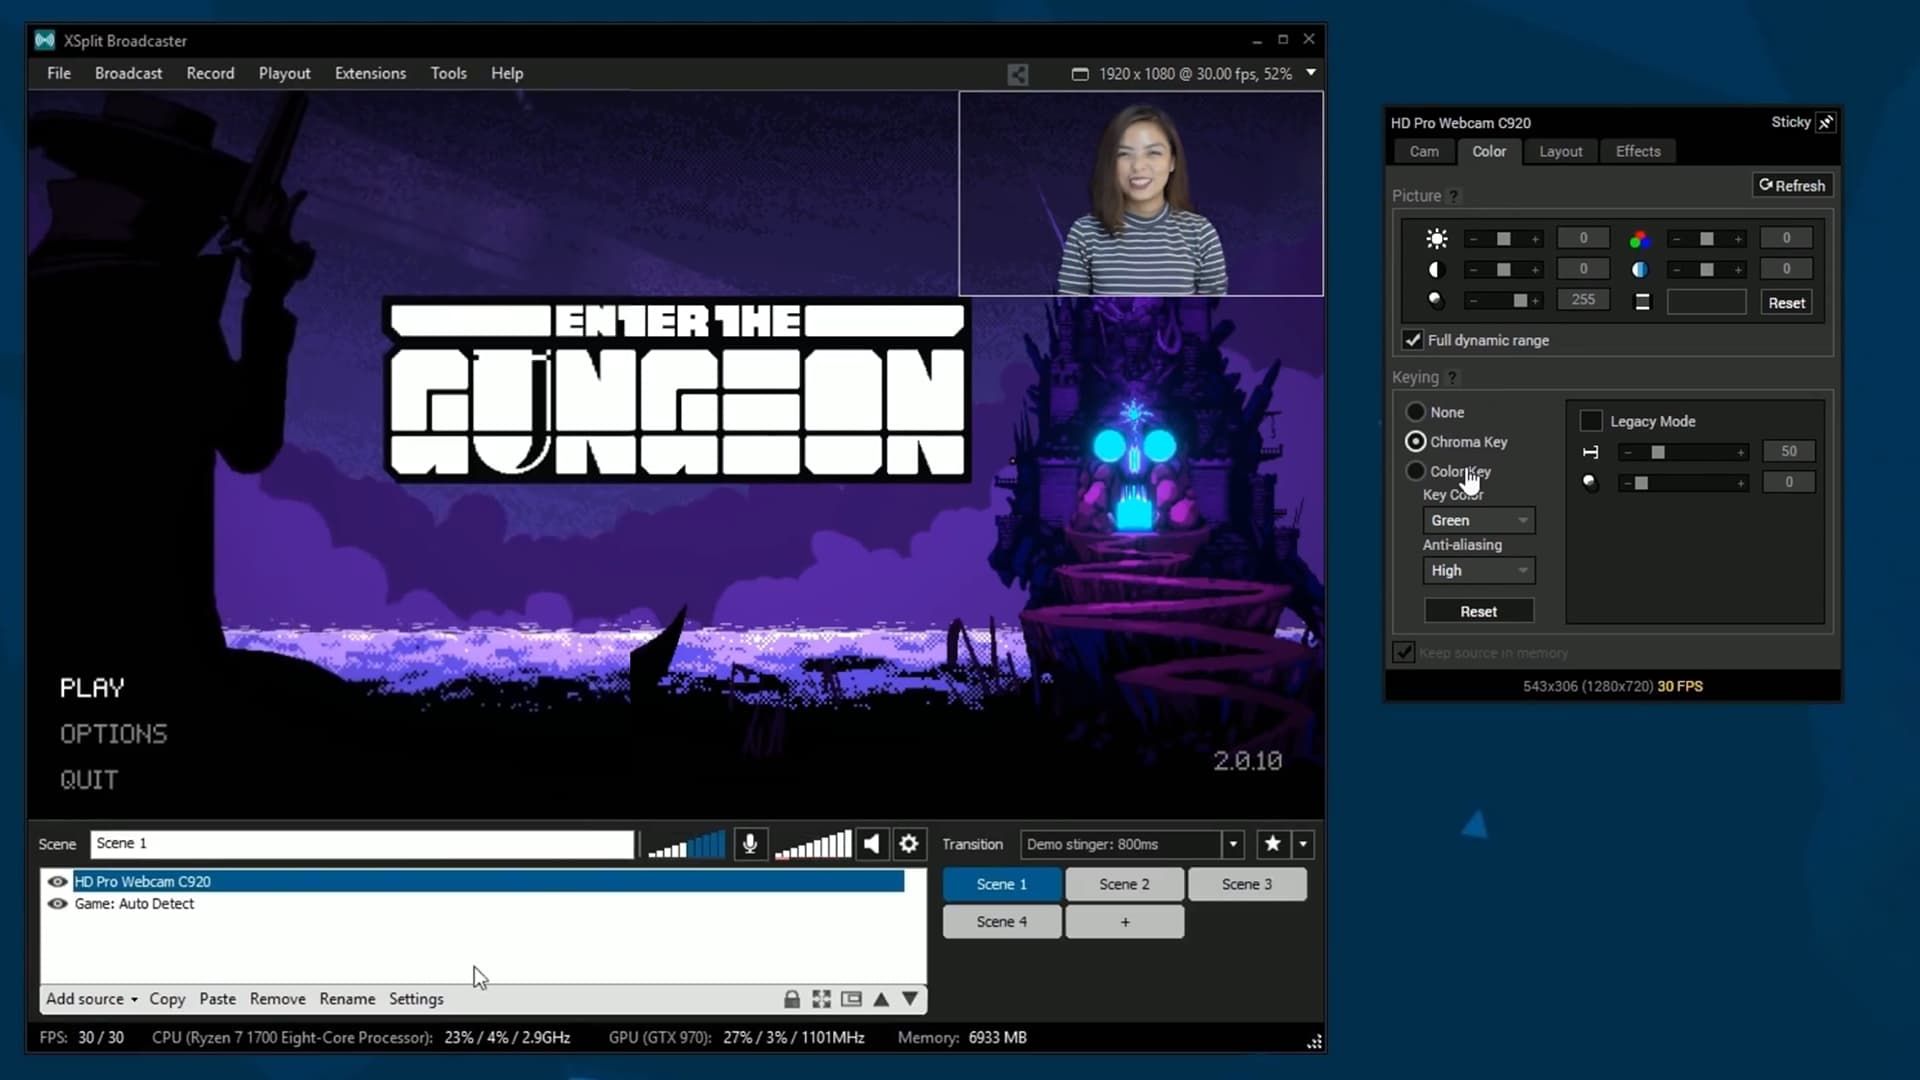Viewport: 1920px width, 1080px height.
Task: Click the brightness sun icon
Action: 1437,239
